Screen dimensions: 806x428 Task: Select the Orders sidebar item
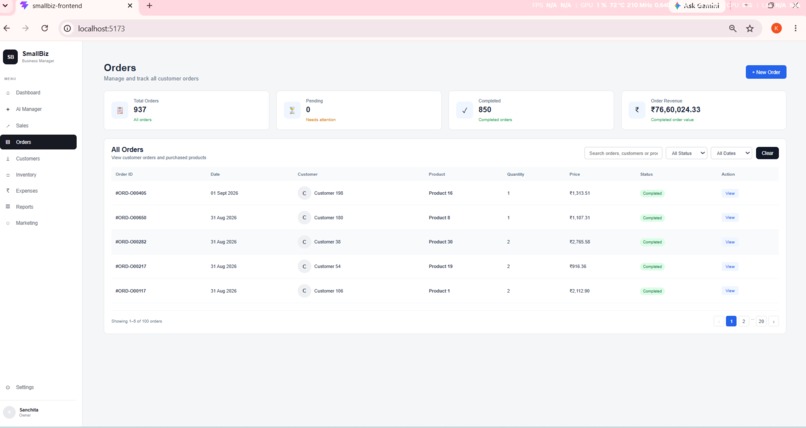38,142
